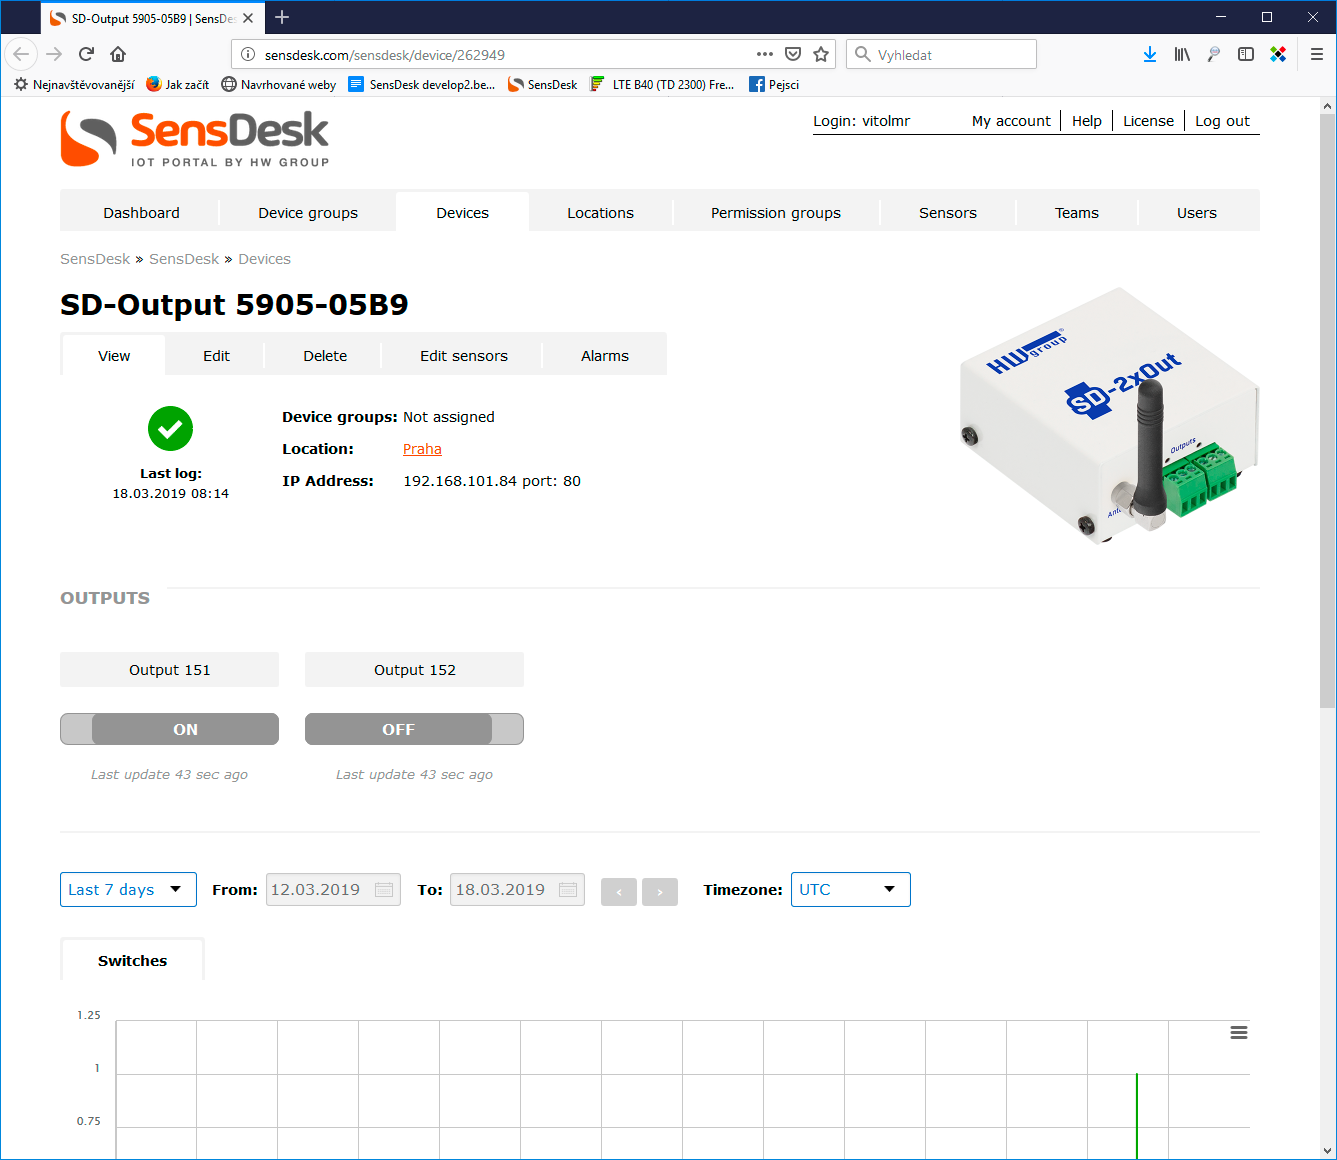Click the Output 152 label button

click(414, 669)
